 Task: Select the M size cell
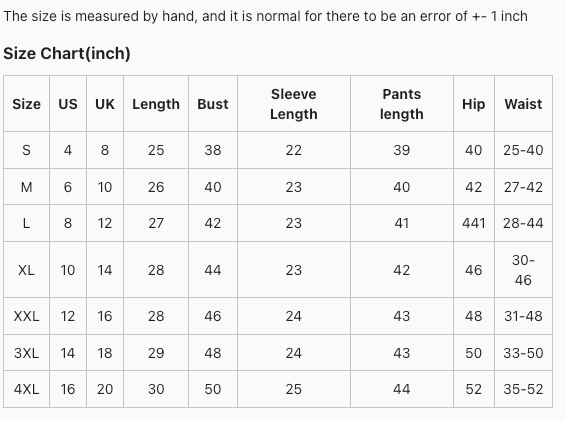26,187
